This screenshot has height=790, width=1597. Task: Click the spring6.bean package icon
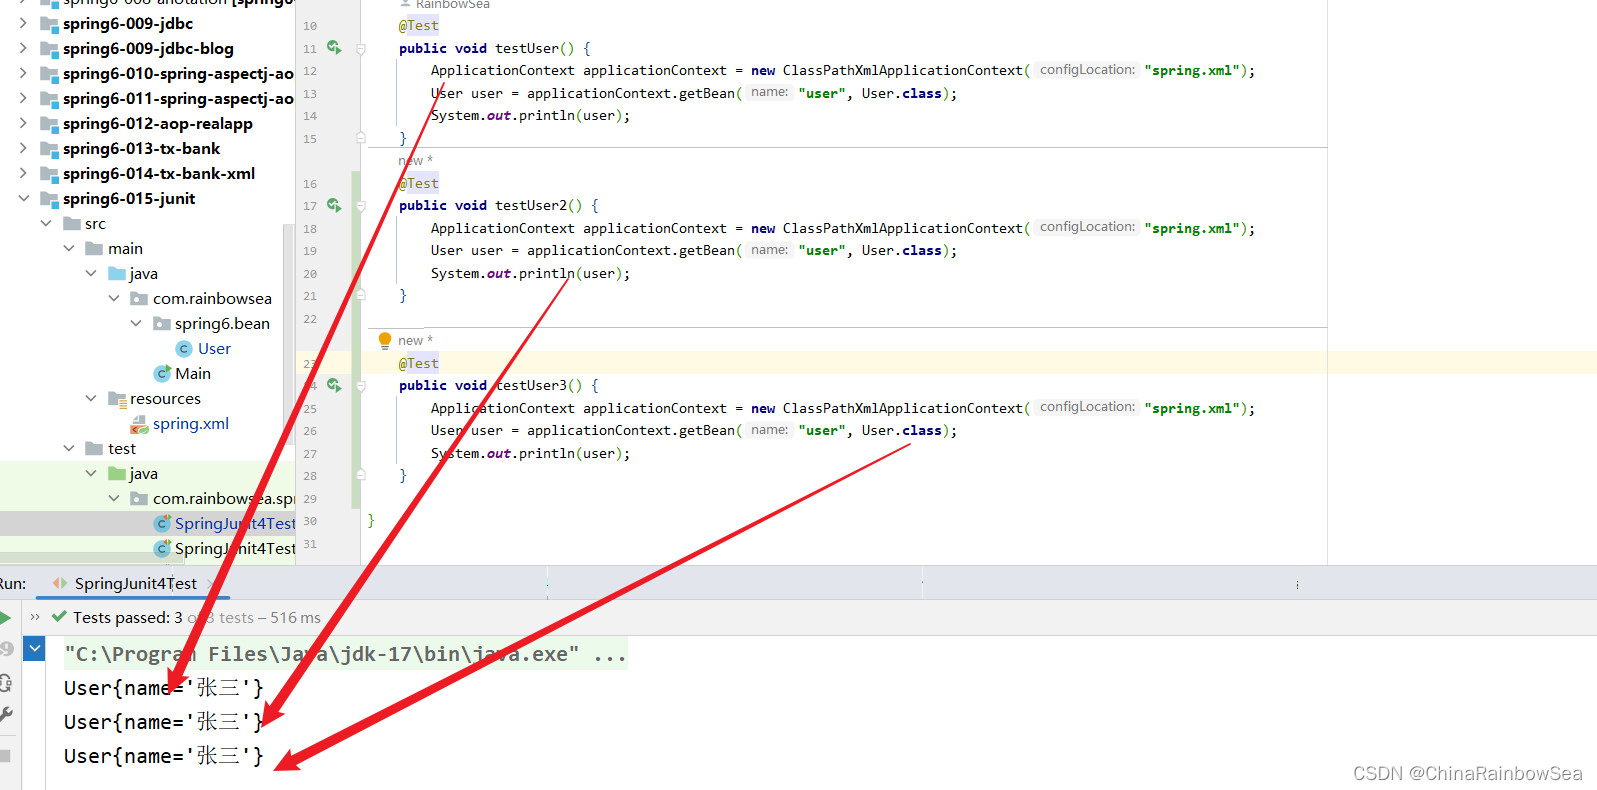point(161,324)
